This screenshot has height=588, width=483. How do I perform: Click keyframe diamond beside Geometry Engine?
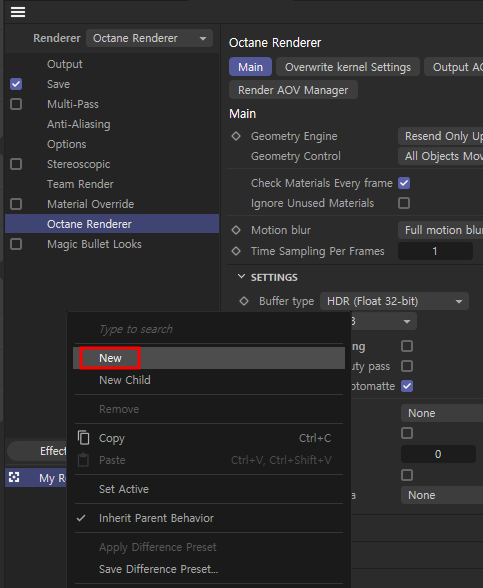[236, 136]
